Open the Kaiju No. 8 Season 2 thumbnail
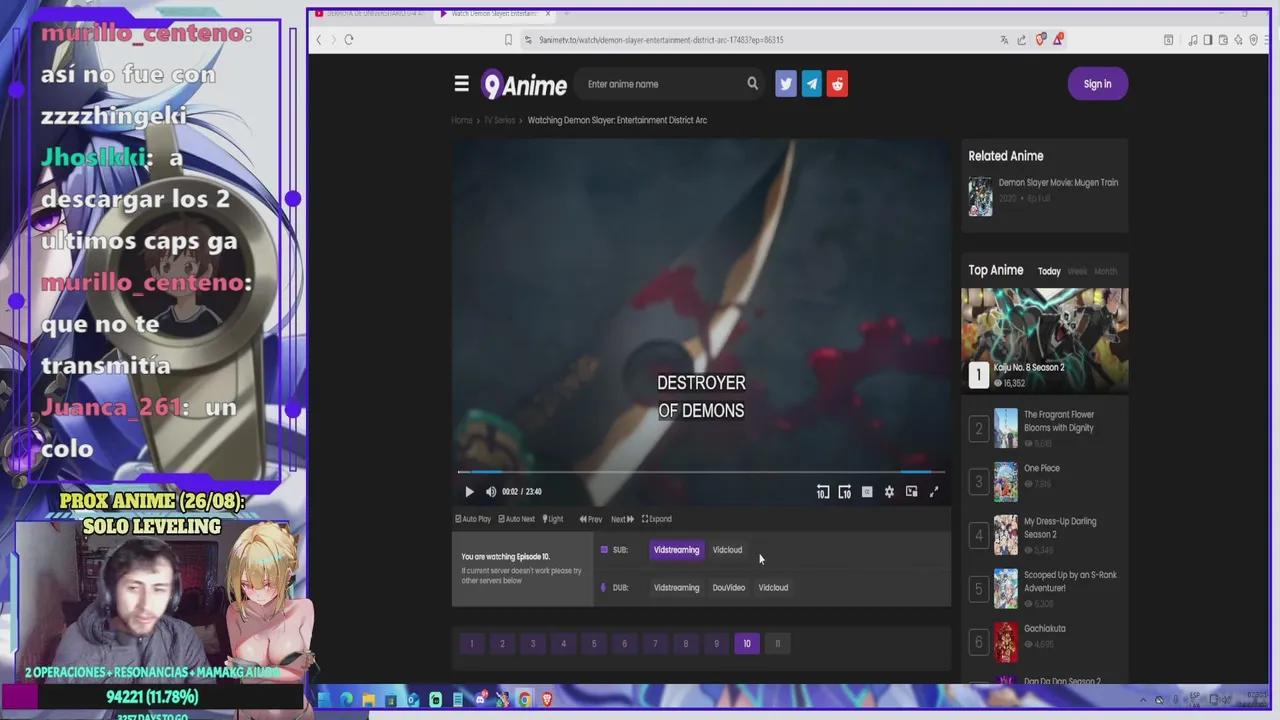Screen dimensions: 1280x720 pos(1045,340)
